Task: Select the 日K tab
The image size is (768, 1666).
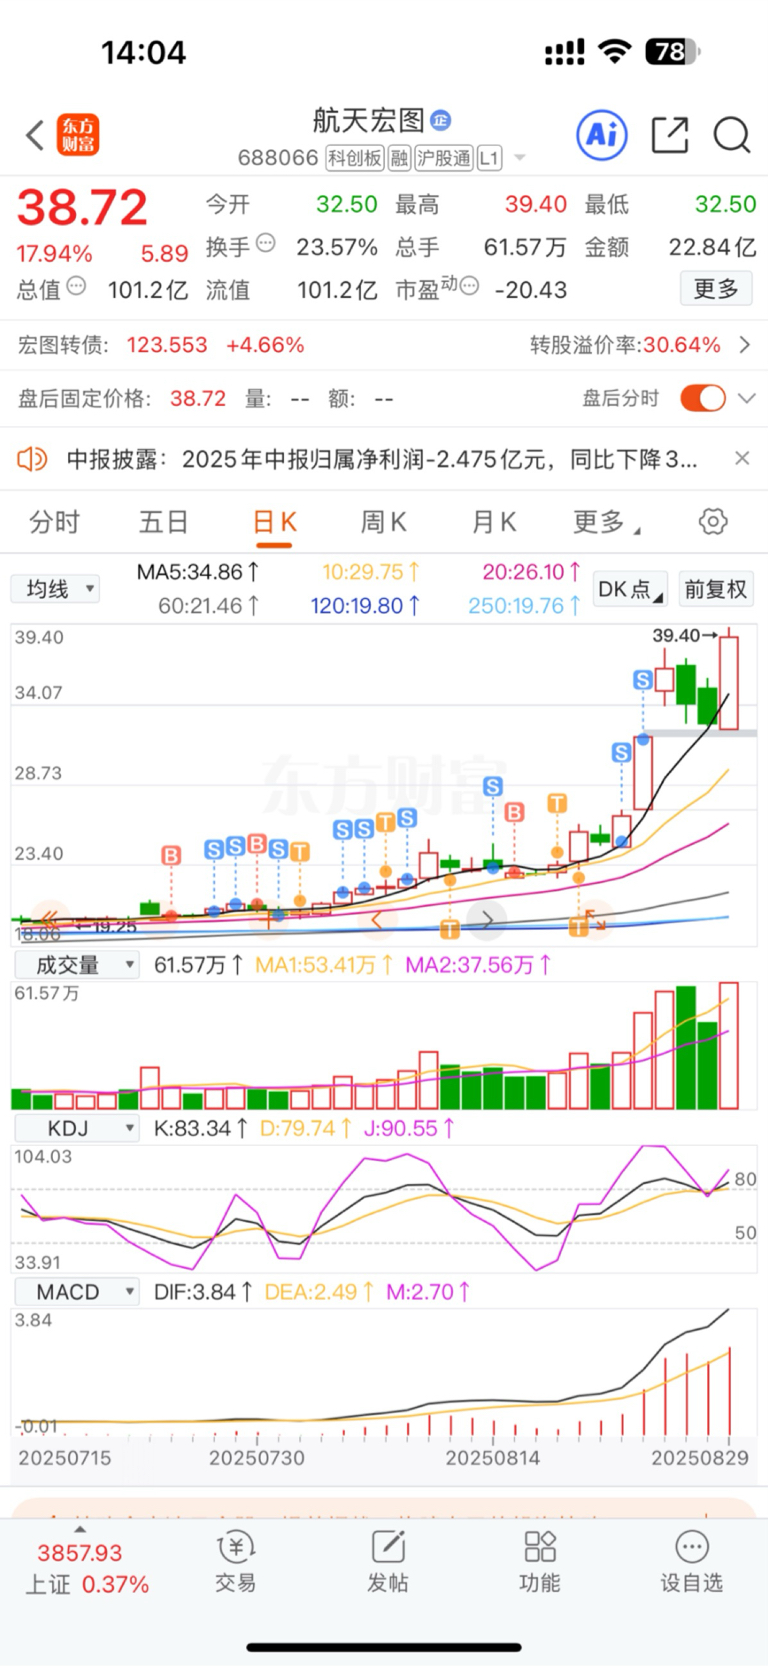Action: pos(274,522)
